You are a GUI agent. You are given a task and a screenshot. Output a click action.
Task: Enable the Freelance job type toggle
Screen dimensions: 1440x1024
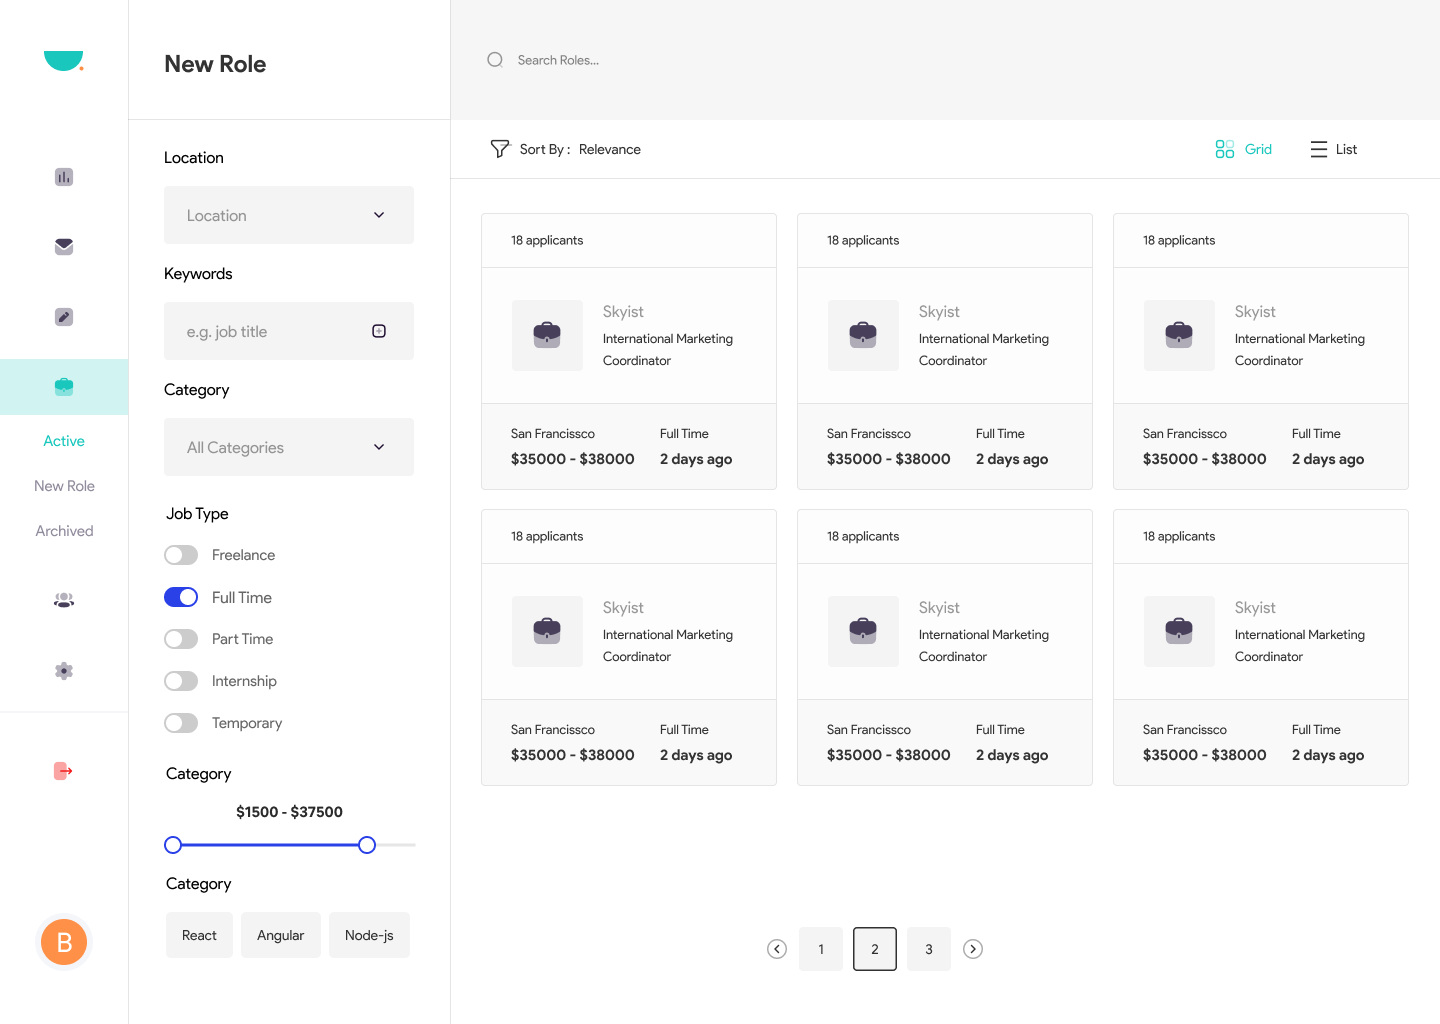pos(181,555)
